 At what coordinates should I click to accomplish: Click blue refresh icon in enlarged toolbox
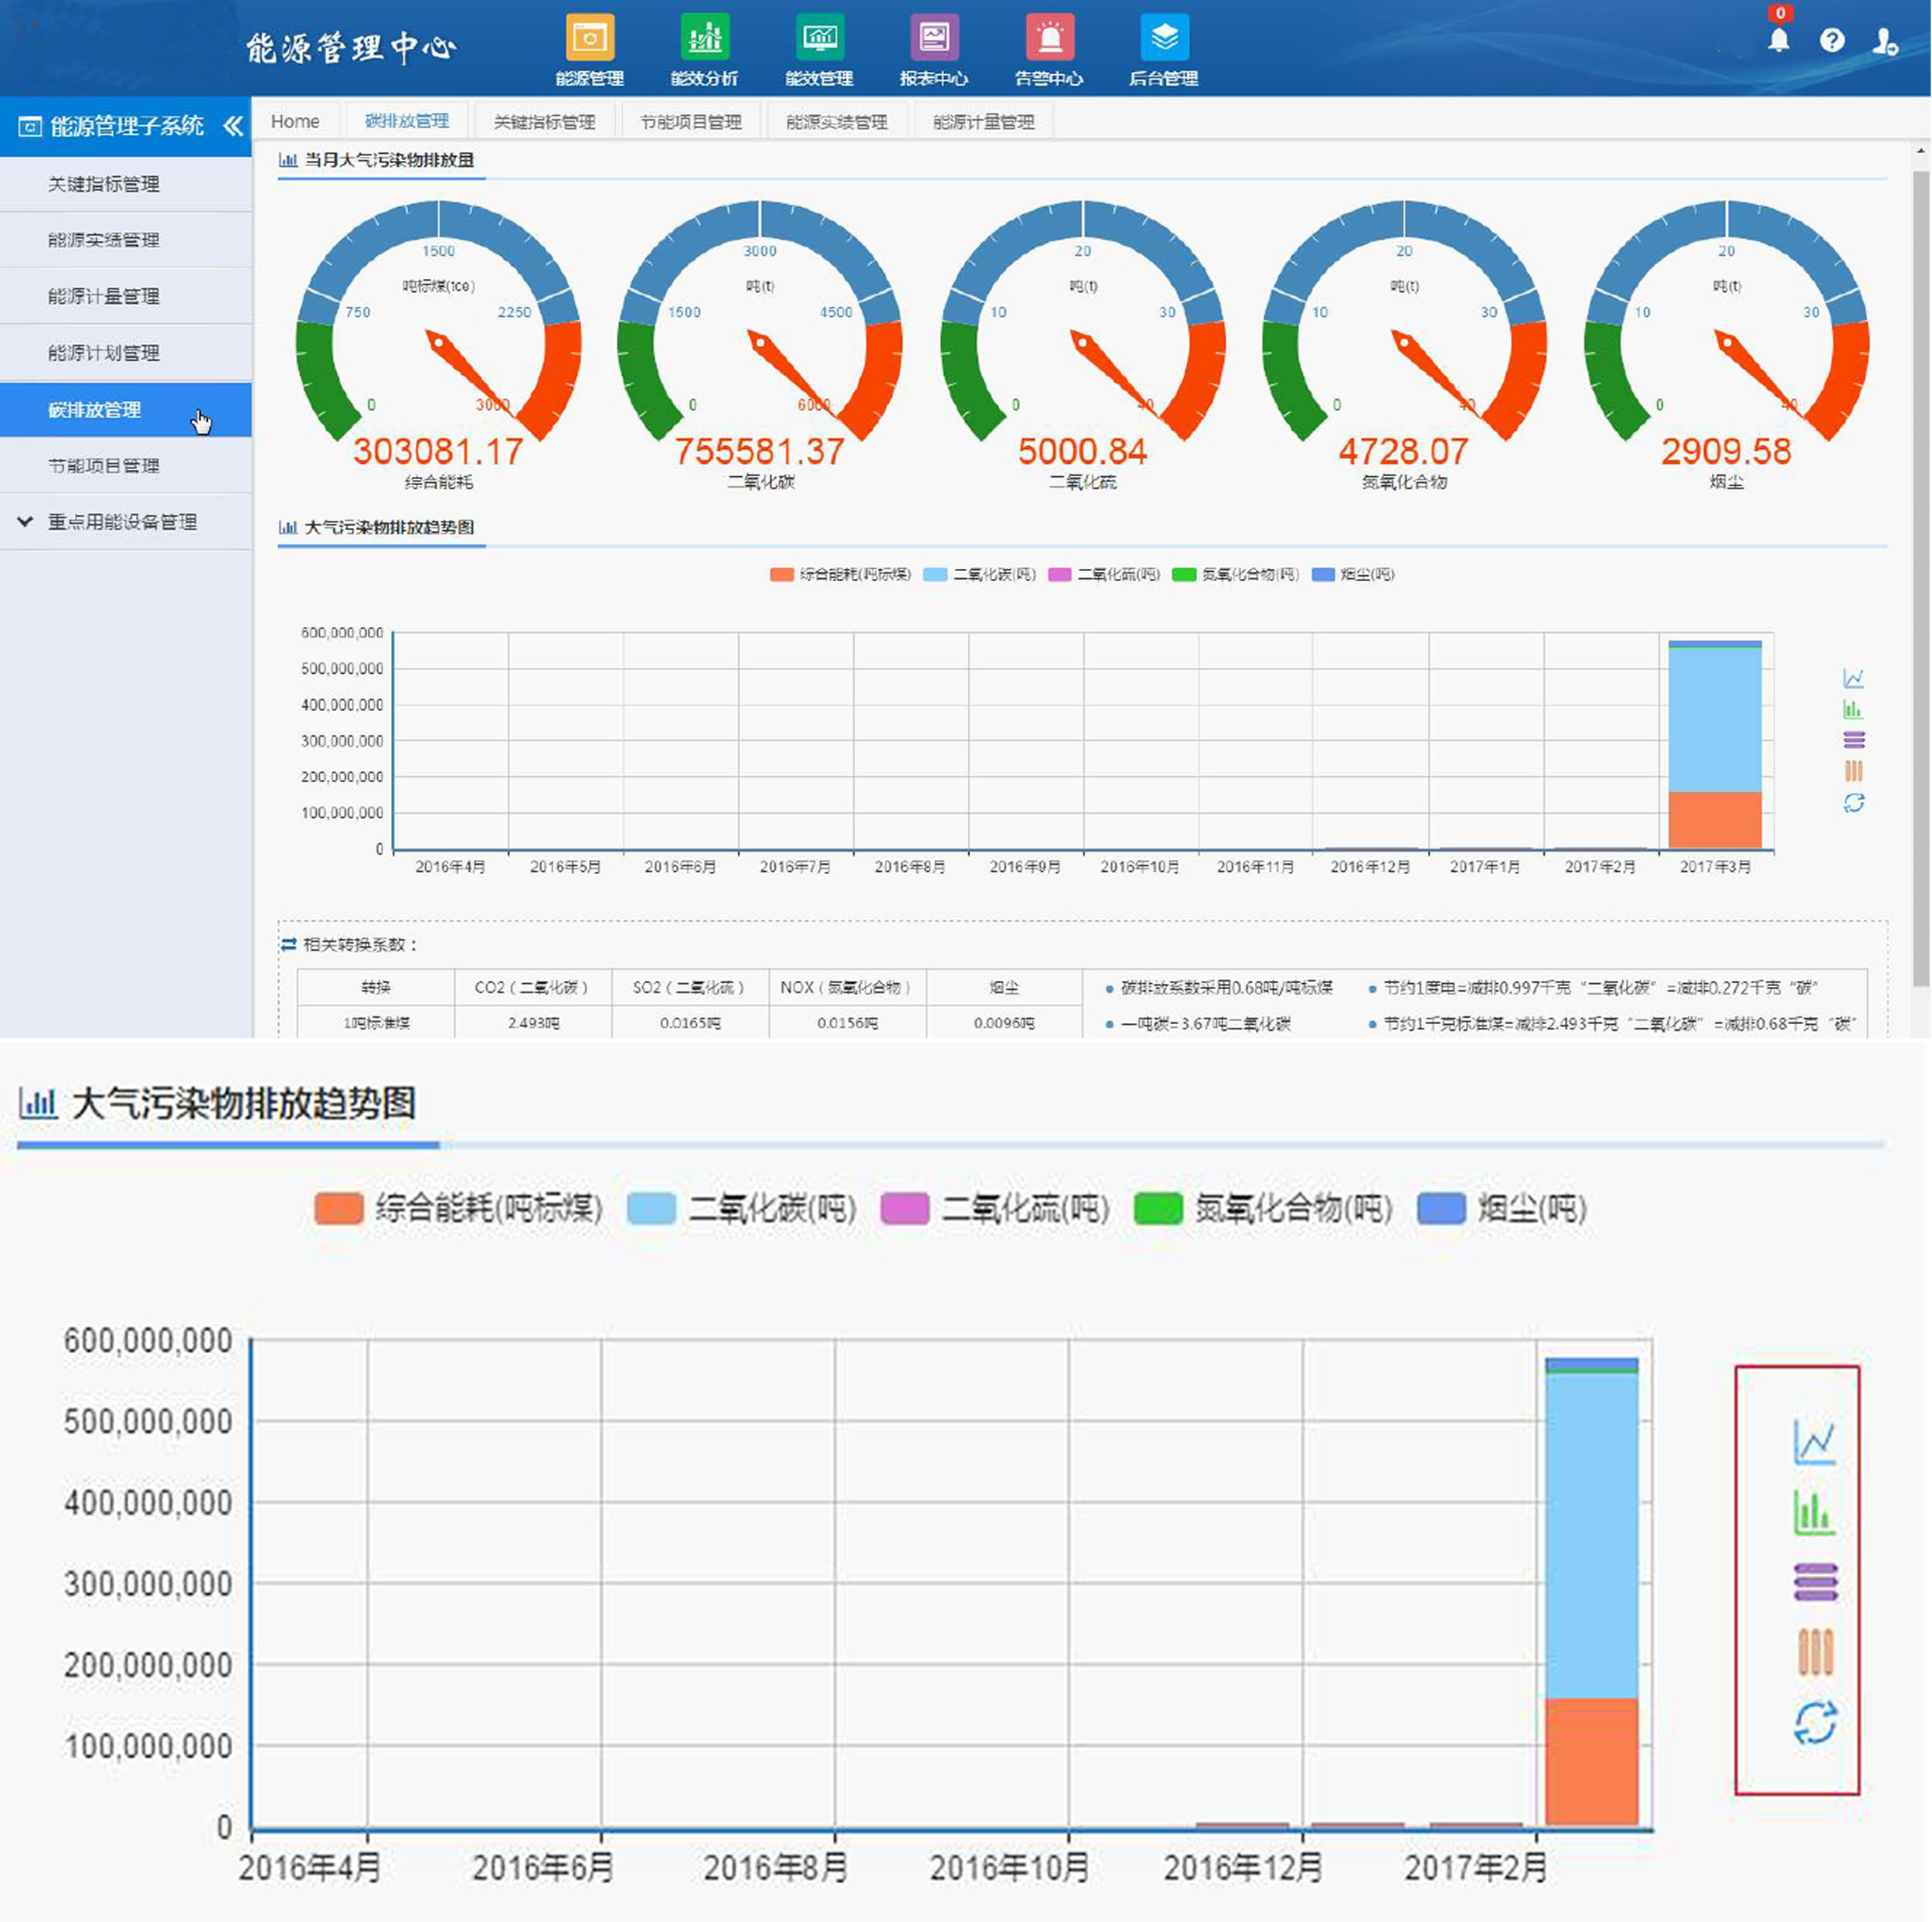coord(1815,1723)
